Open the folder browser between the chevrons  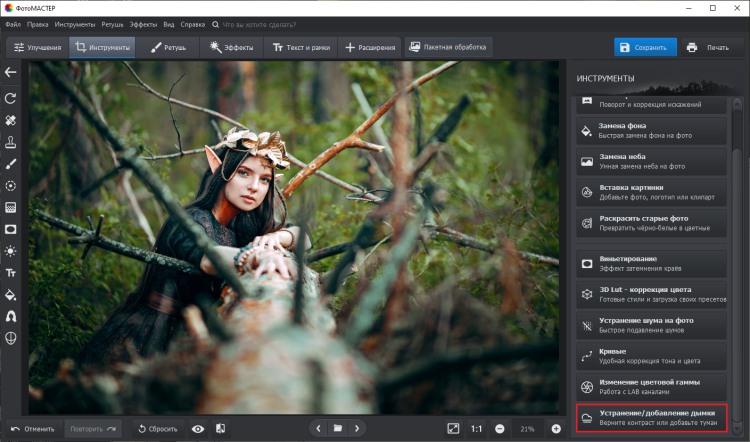(x=338, y=428)
